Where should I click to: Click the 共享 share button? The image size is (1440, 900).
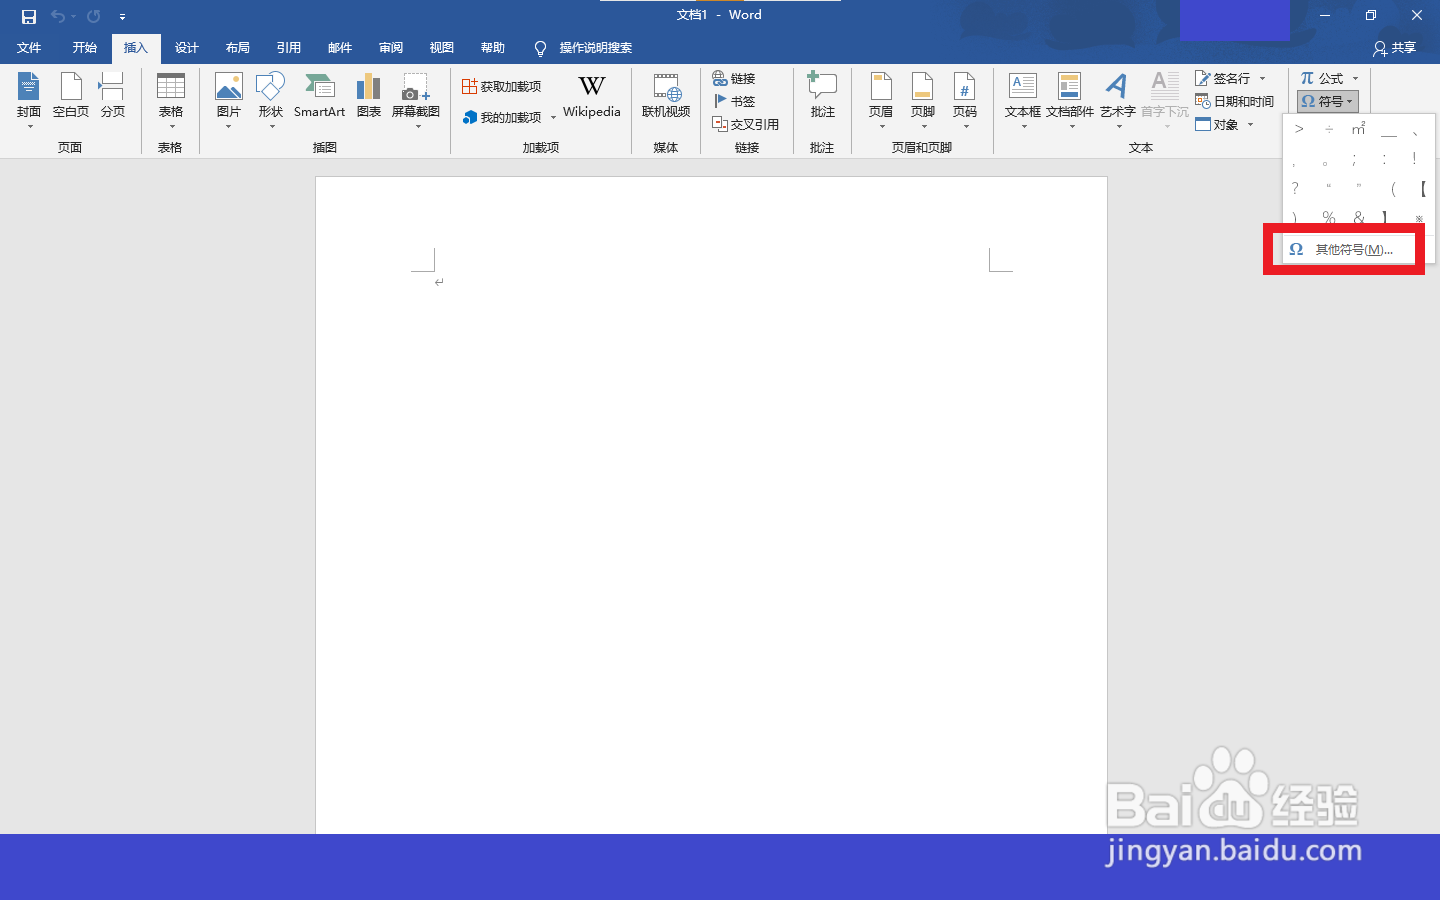pos(1395,48)
